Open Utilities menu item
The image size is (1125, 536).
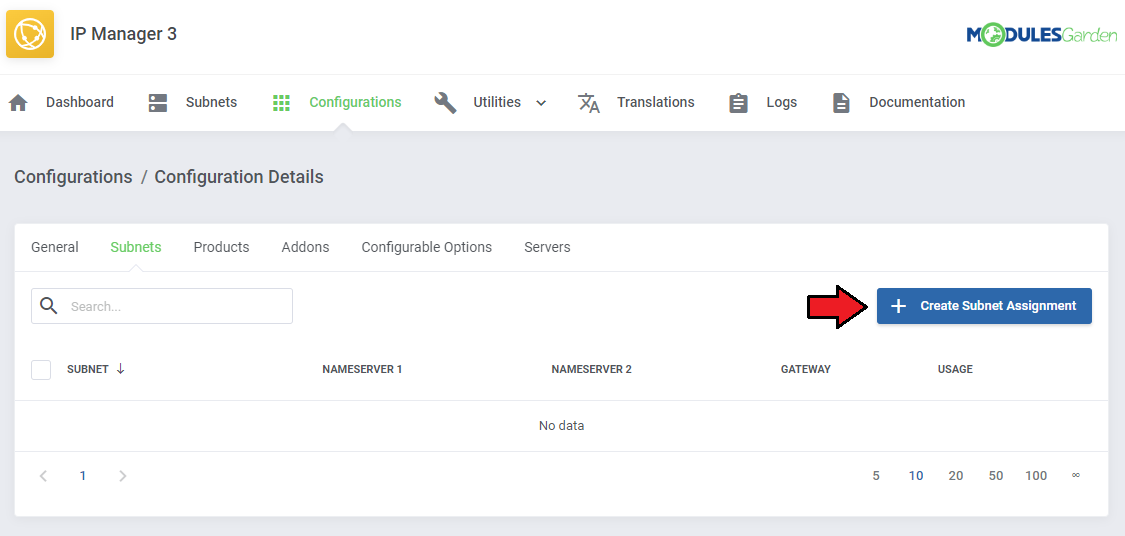point(497,102)
